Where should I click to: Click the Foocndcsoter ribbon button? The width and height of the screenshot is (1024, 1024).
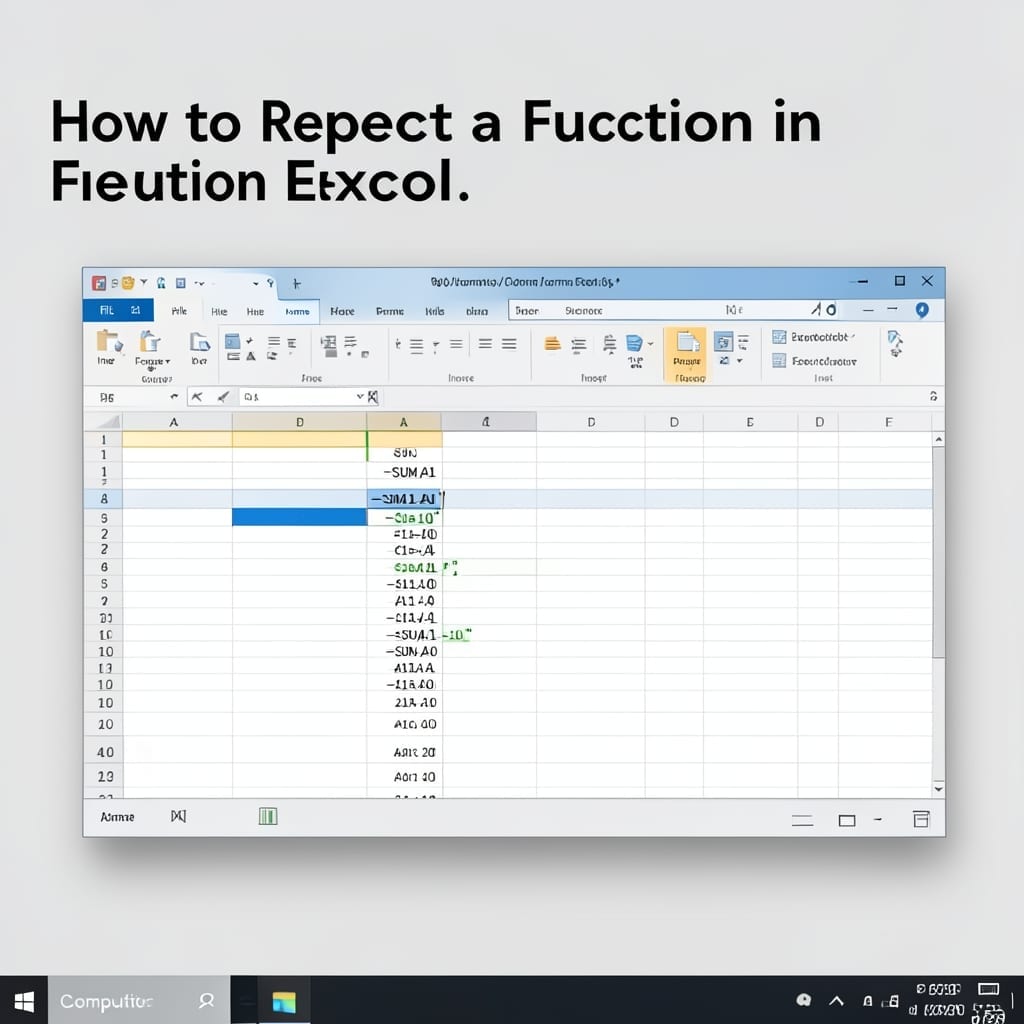click(x=814, y=360)
